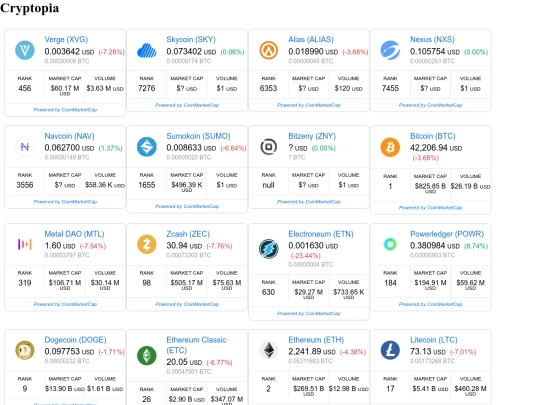
Task: Click Bitcoin market cap $825.85 B
Action: (x=430, y=186)
